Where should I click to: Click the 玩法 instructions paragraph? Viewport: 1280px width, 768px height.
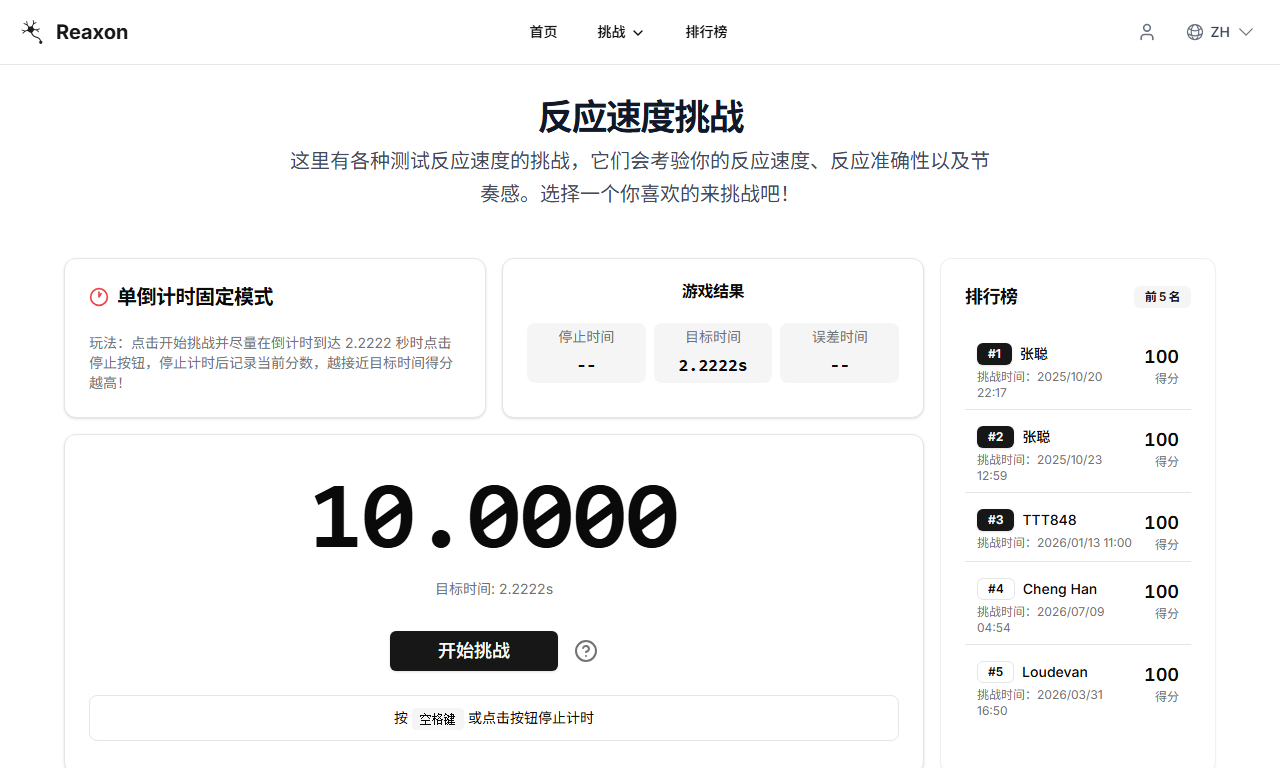point(271,362)
